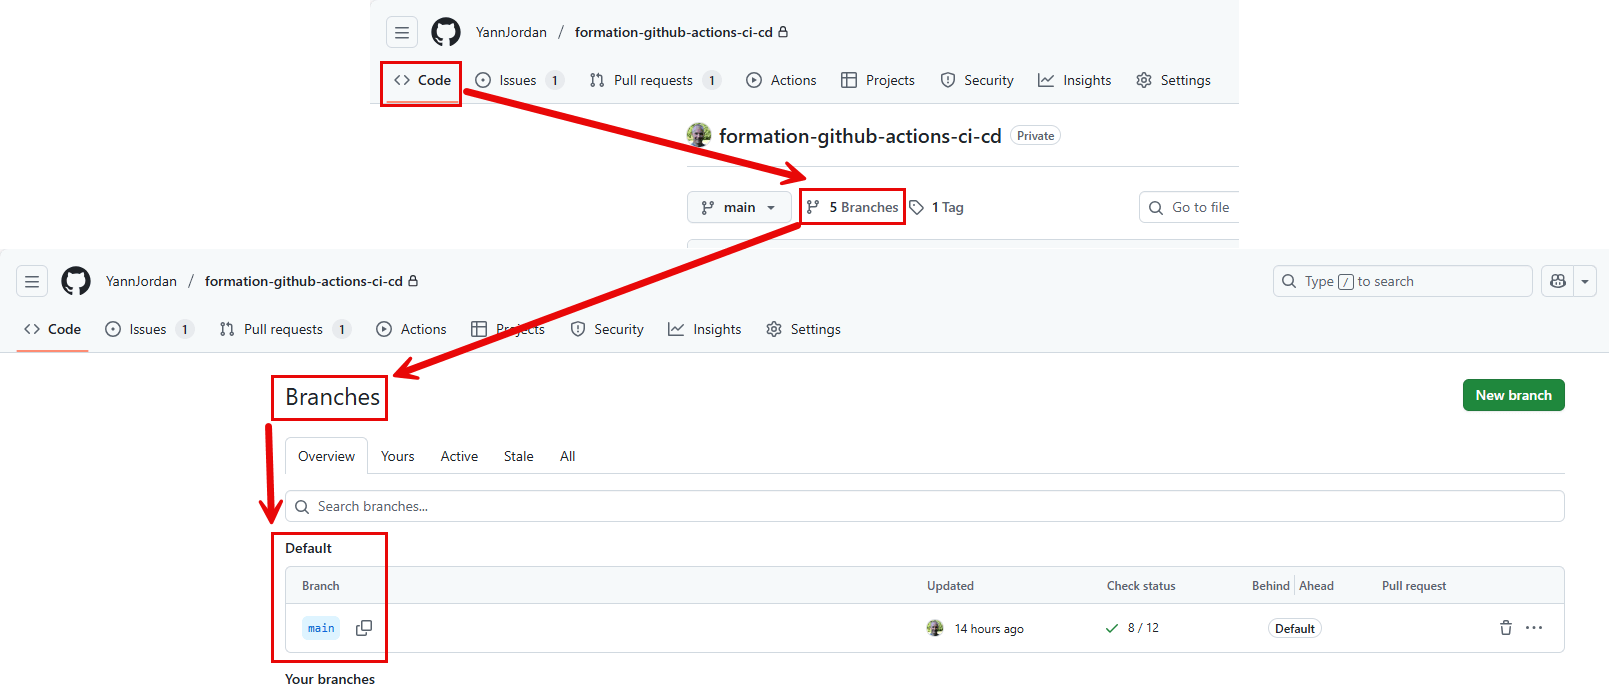Copy the main branch name to clipboard
The width and height of the screenshot is (1609, 691).
pos(364,628)
